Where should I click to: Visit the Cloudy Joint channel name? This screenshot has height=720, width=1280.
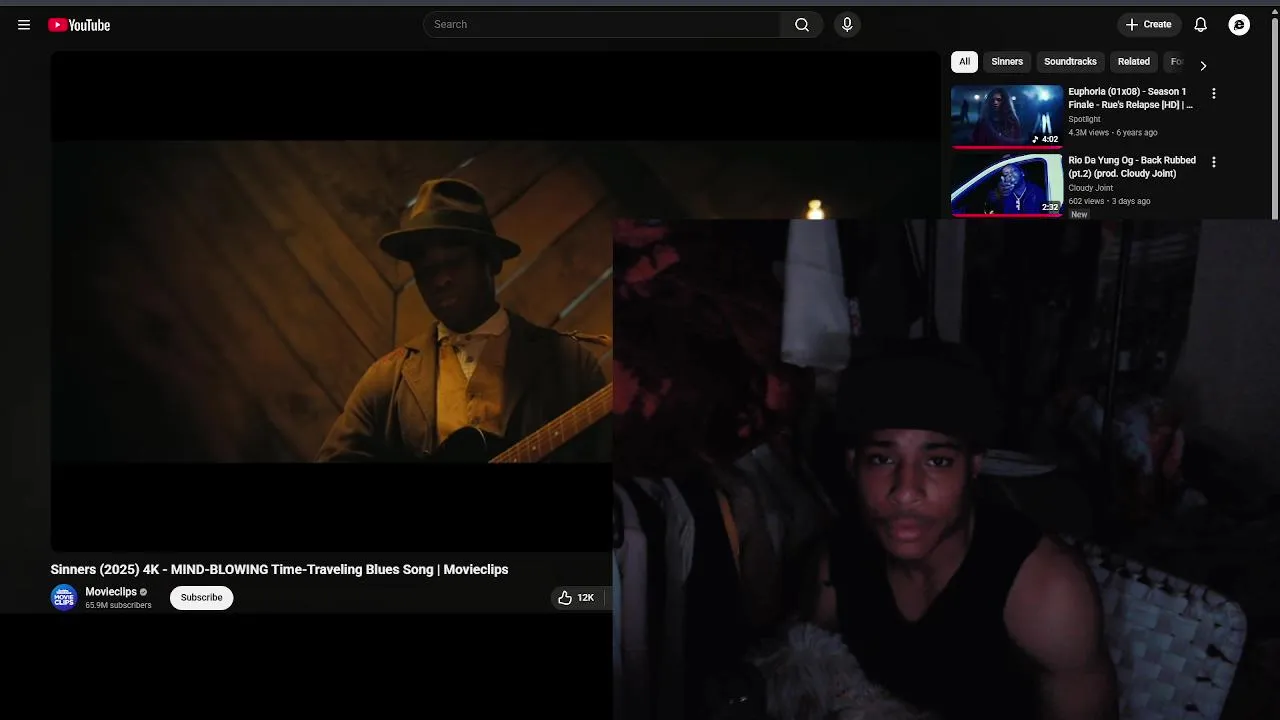click(1090, 187)
